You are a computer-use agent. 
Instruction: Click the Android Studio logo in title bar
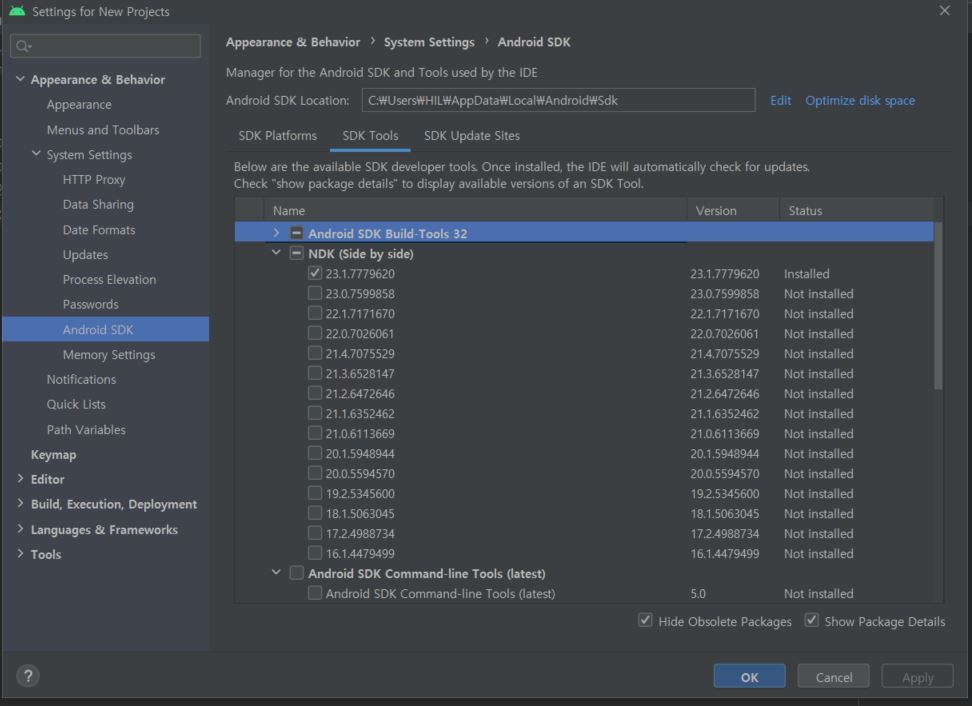17,11
